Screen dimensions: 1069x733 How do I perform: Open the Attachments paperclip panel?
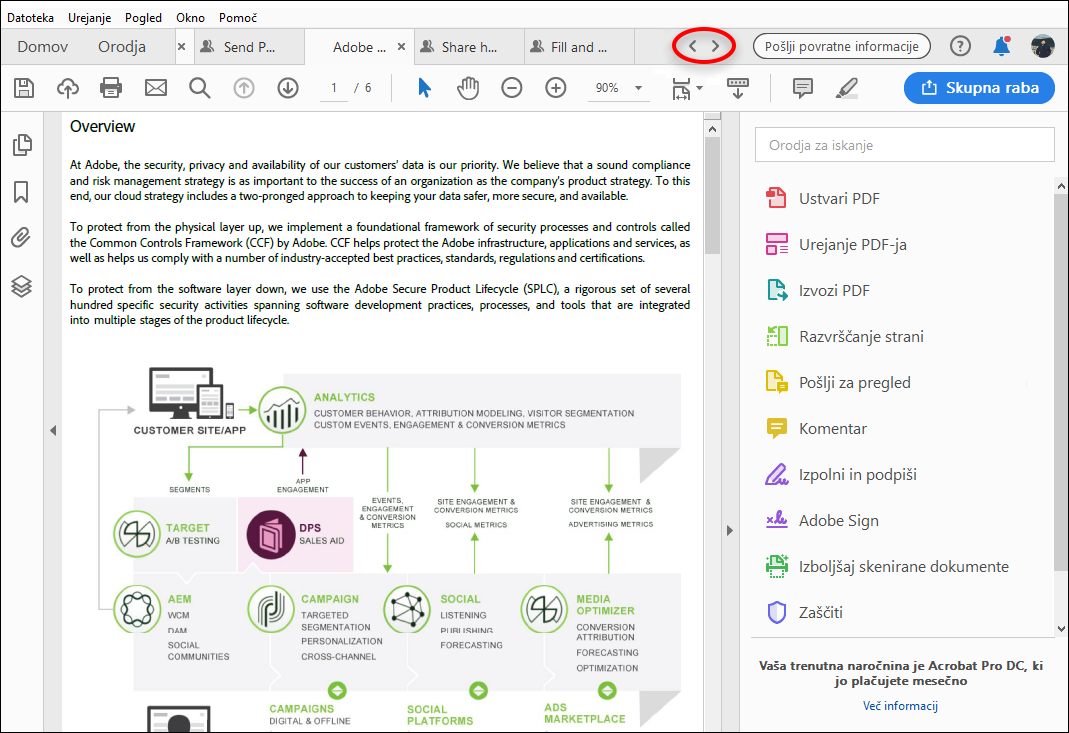(21, 238)
